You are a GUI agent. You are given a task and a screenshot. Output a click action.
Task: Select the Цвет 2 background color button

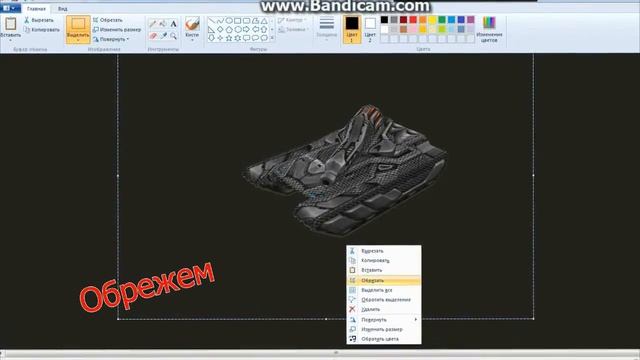click(370, 29)
